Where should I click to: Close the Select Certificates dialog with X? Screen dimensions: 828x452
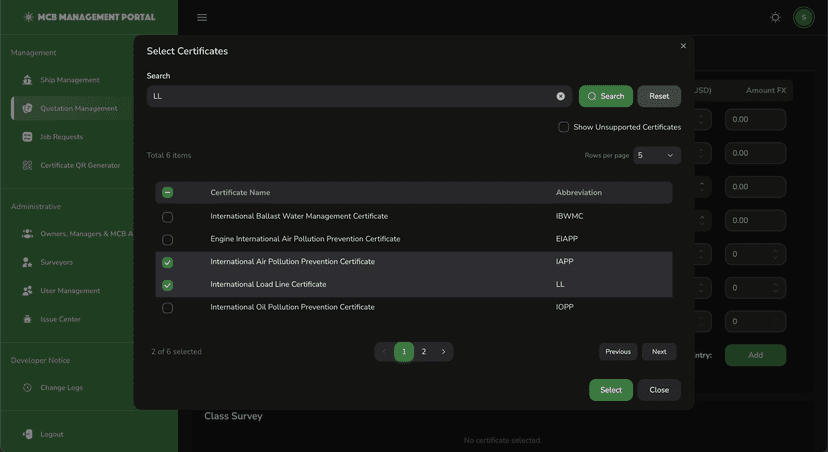[x=683, y=46]
